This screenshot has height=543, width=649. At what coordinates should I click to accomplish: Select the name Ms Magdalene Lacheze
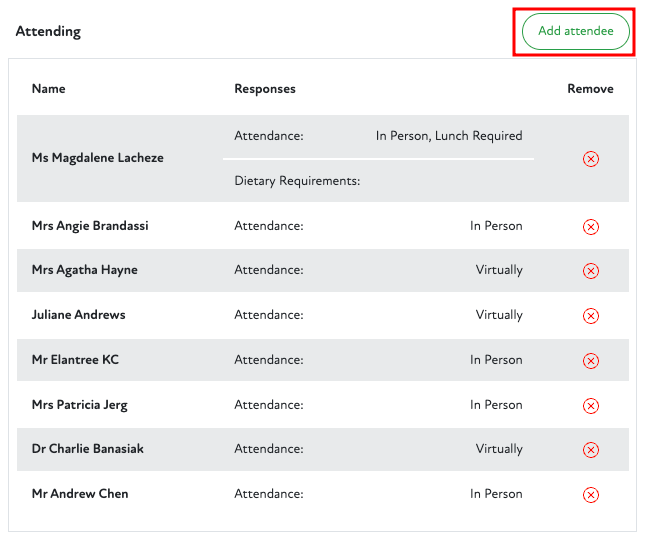tap(97, 158)
